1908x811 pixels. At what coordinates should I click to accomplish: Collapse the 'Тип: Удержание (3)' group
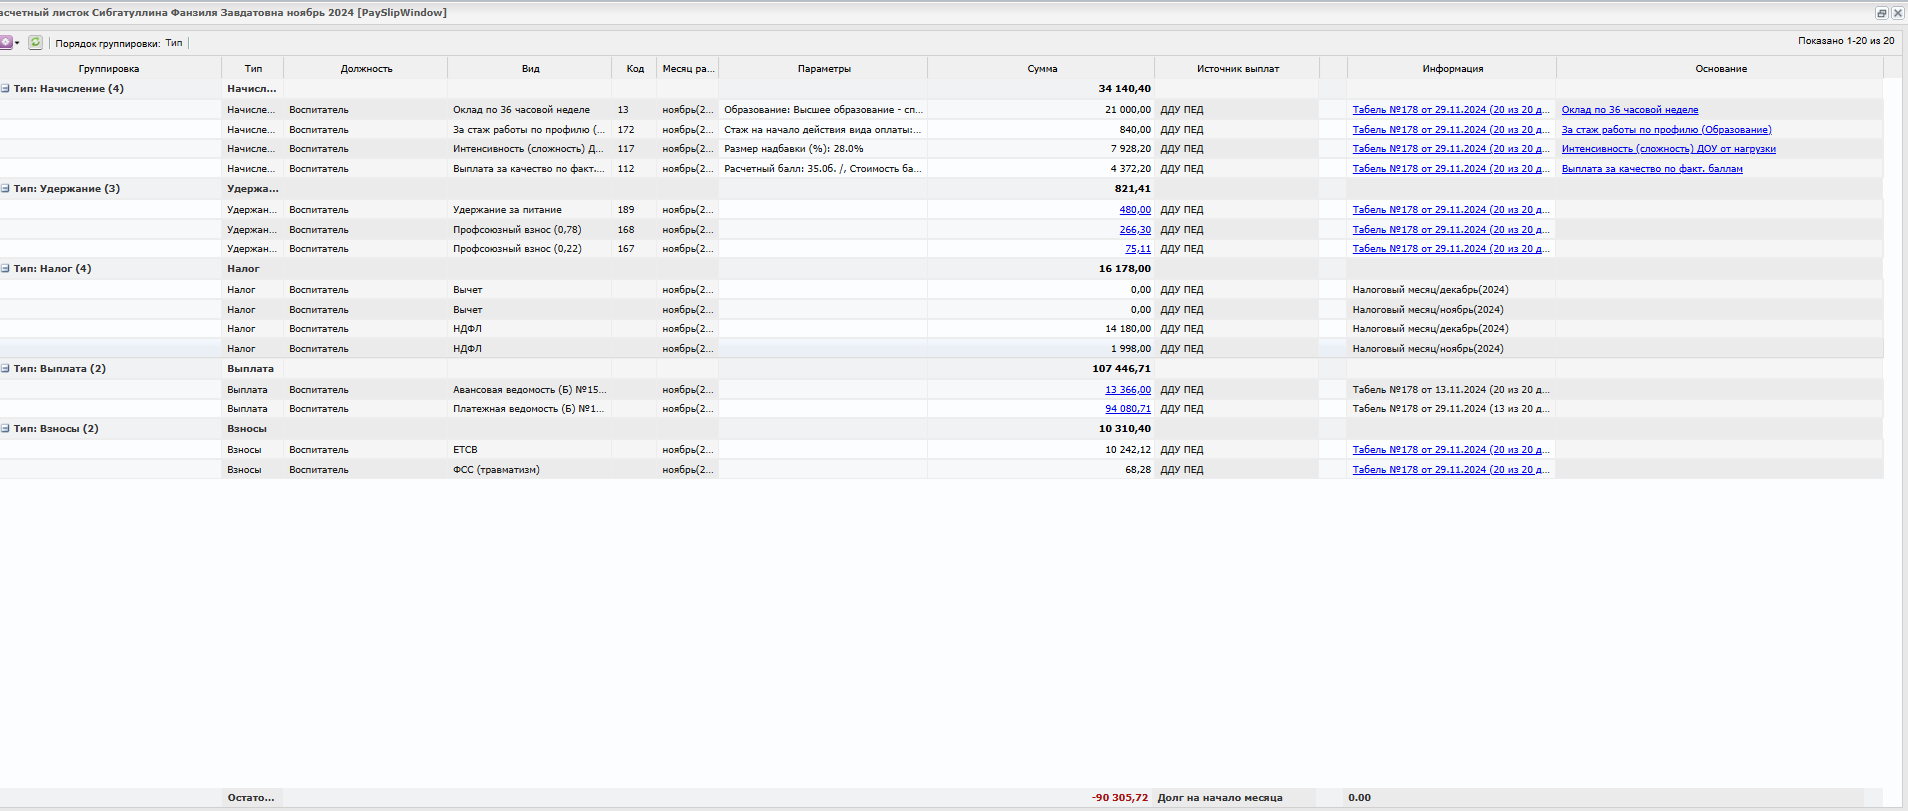[5, 189]
